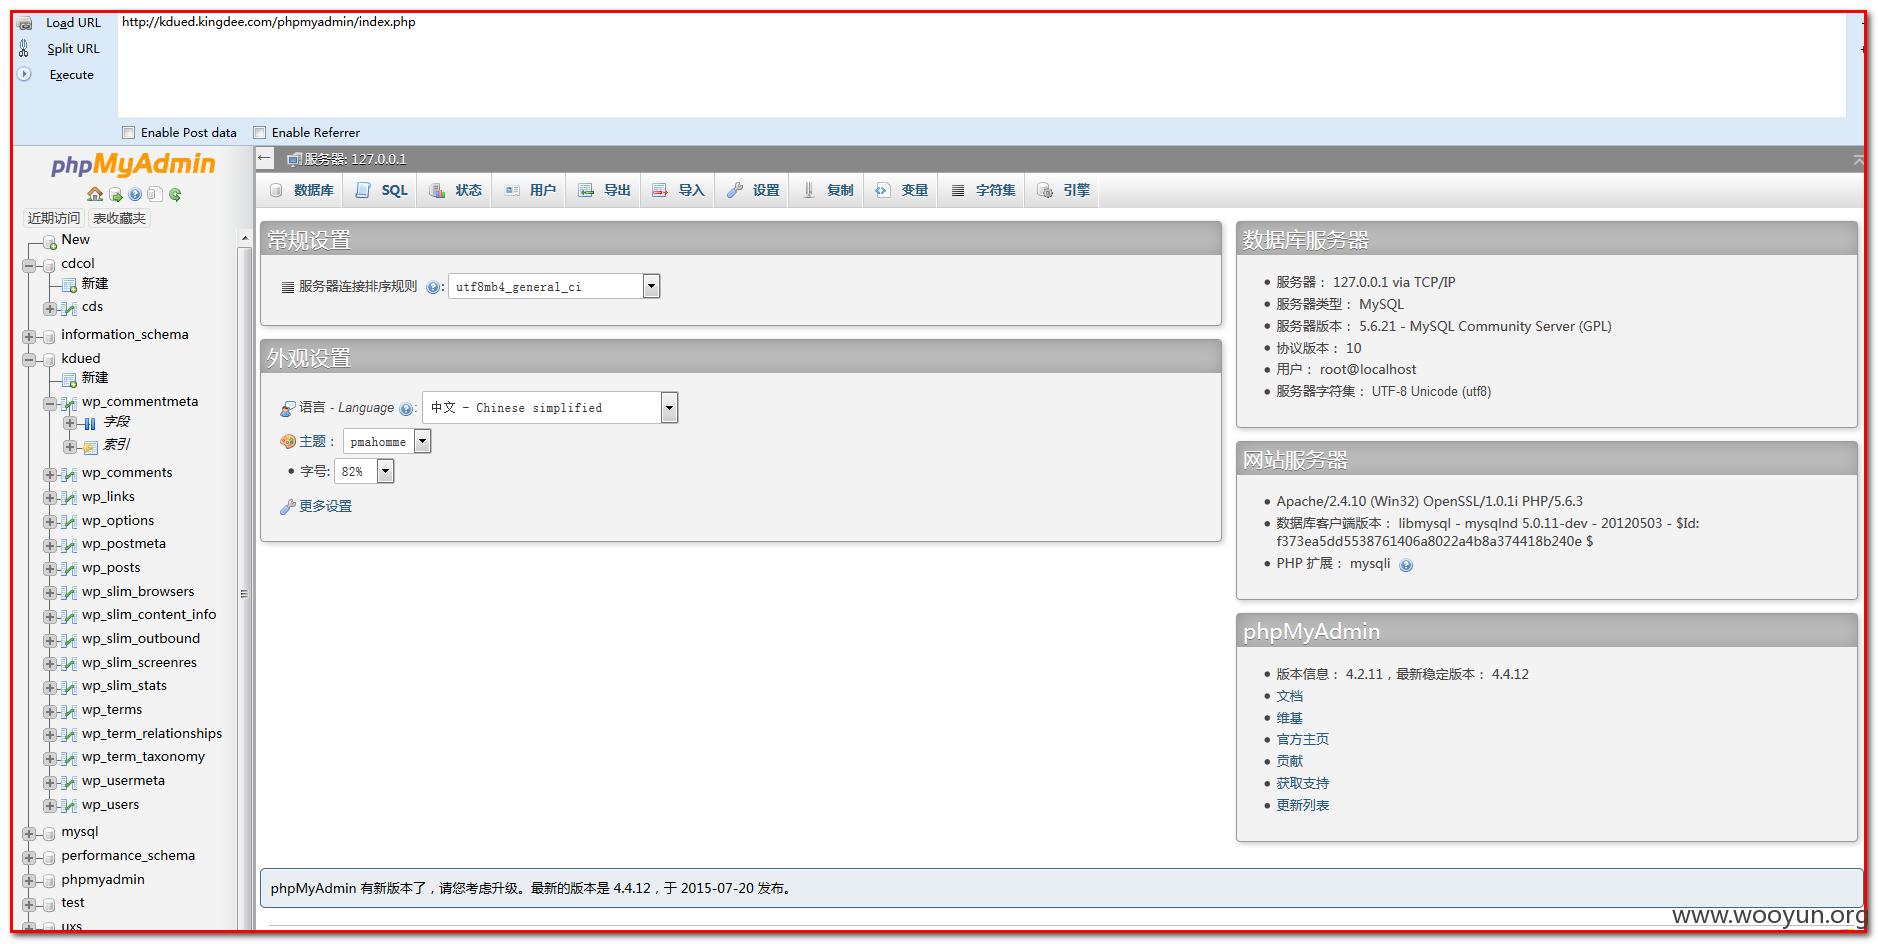Click the wp_users table icon

69,806
